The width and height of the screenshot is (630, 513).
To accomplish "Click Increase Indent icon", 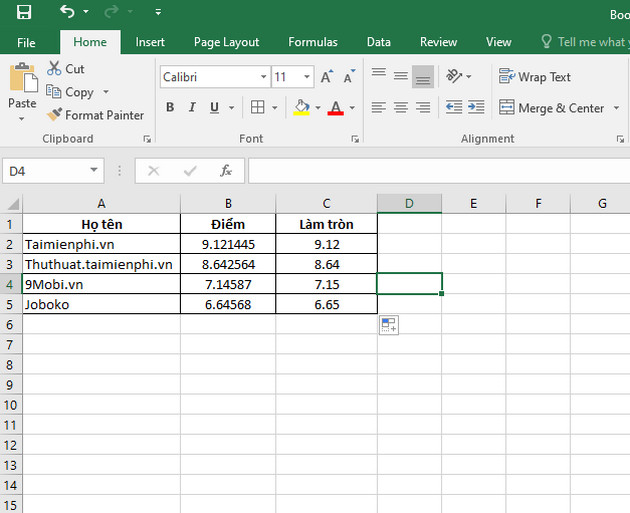I will (477, 107).
